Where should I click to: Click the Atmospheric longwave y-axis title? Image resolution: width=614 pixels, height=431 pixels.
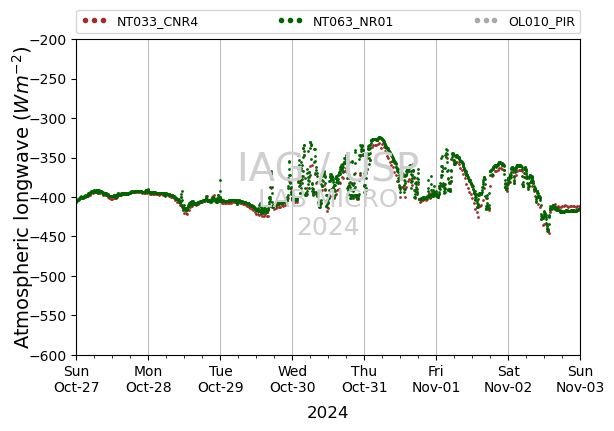pos(22,198)
